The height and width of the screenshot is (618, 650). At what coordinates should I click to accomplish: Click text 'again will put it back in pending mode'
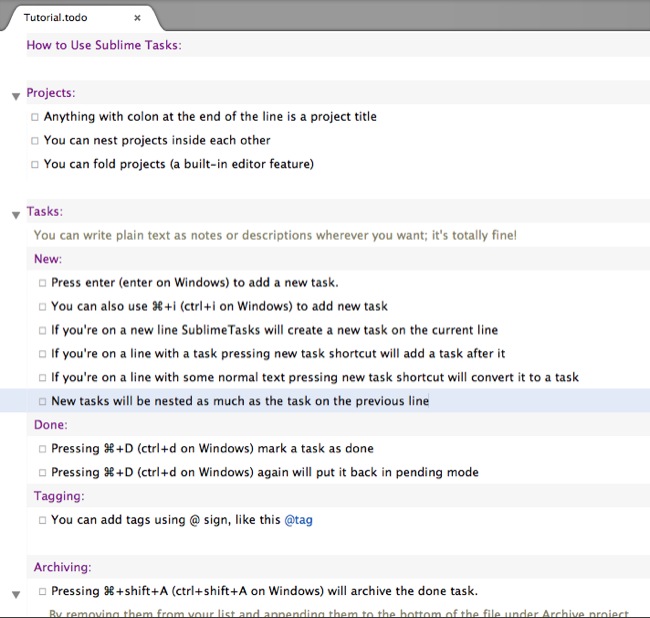pyautogui.click(x=368, y=472)
